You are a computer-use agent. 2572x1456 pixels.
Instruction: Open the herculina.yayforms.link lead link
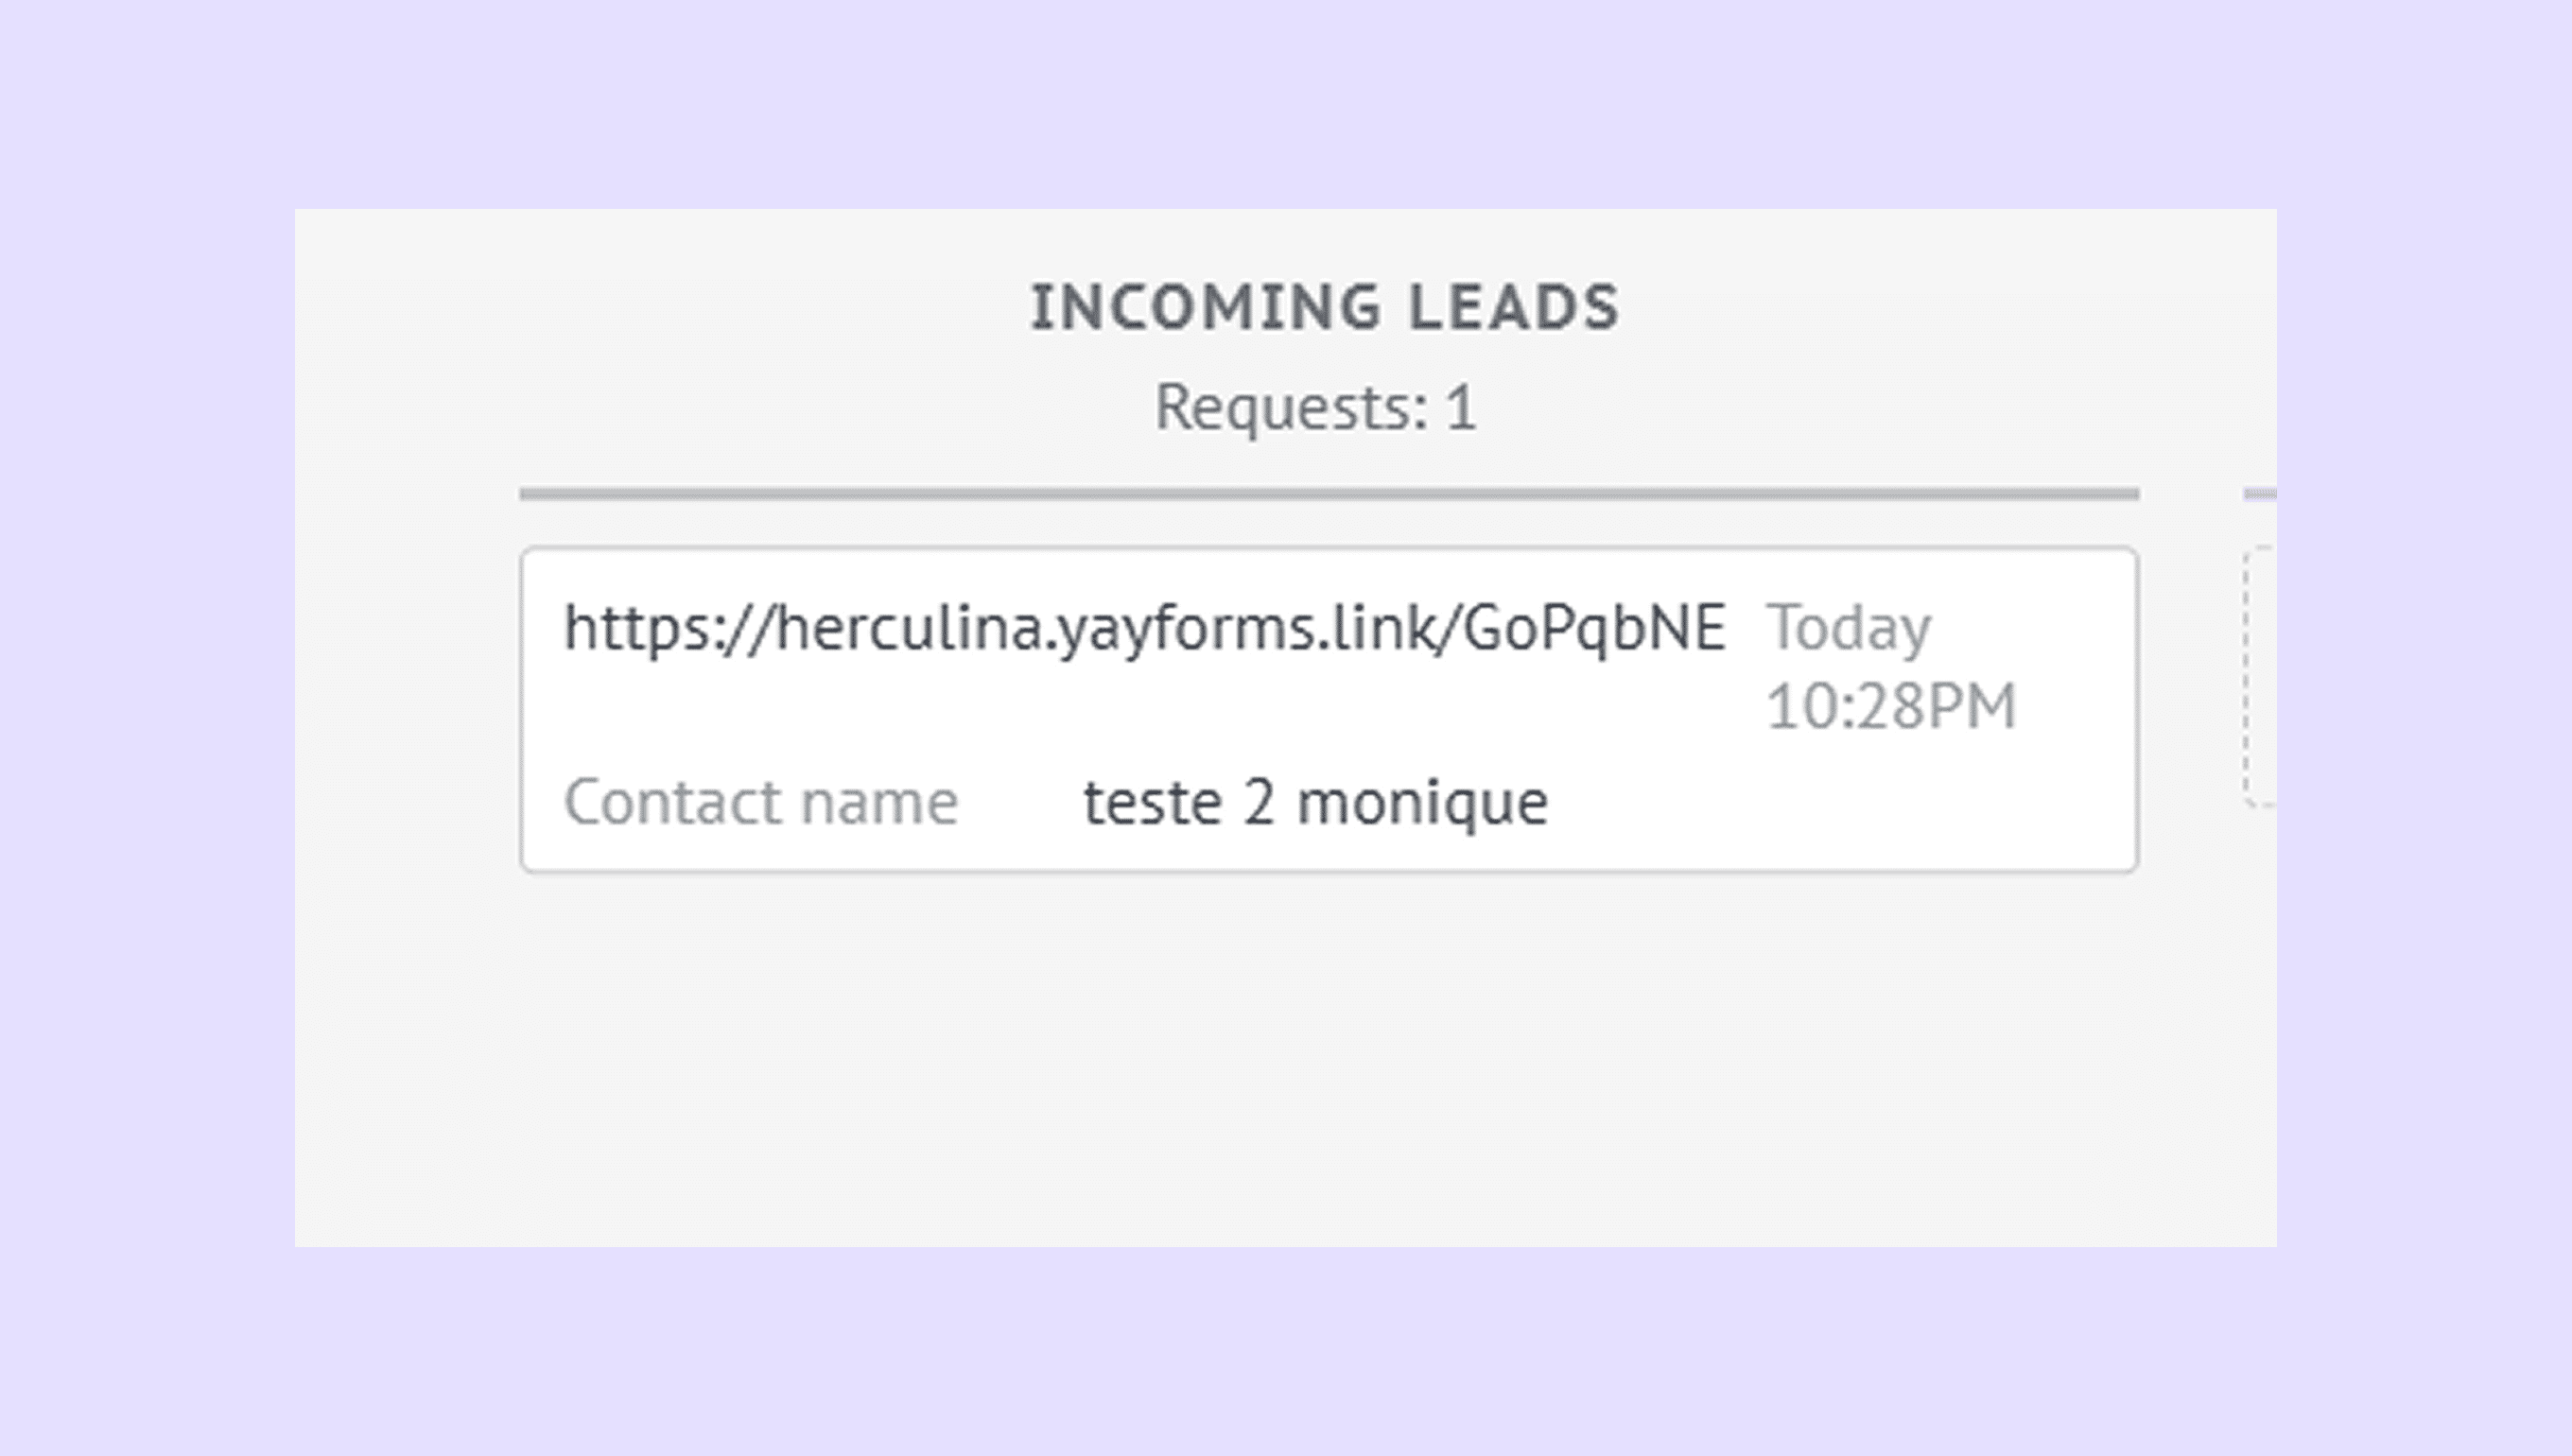point(1144,628)
